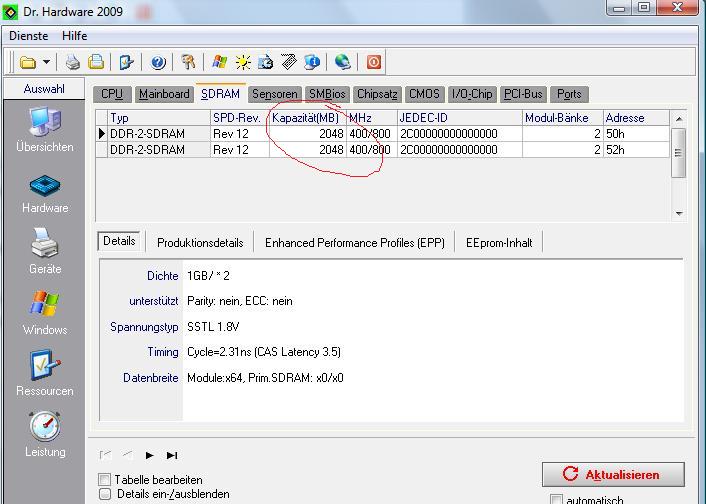The image size is (706, 504).
Task: Switch to the PCI-Bus tab
Action: [523, 94]
